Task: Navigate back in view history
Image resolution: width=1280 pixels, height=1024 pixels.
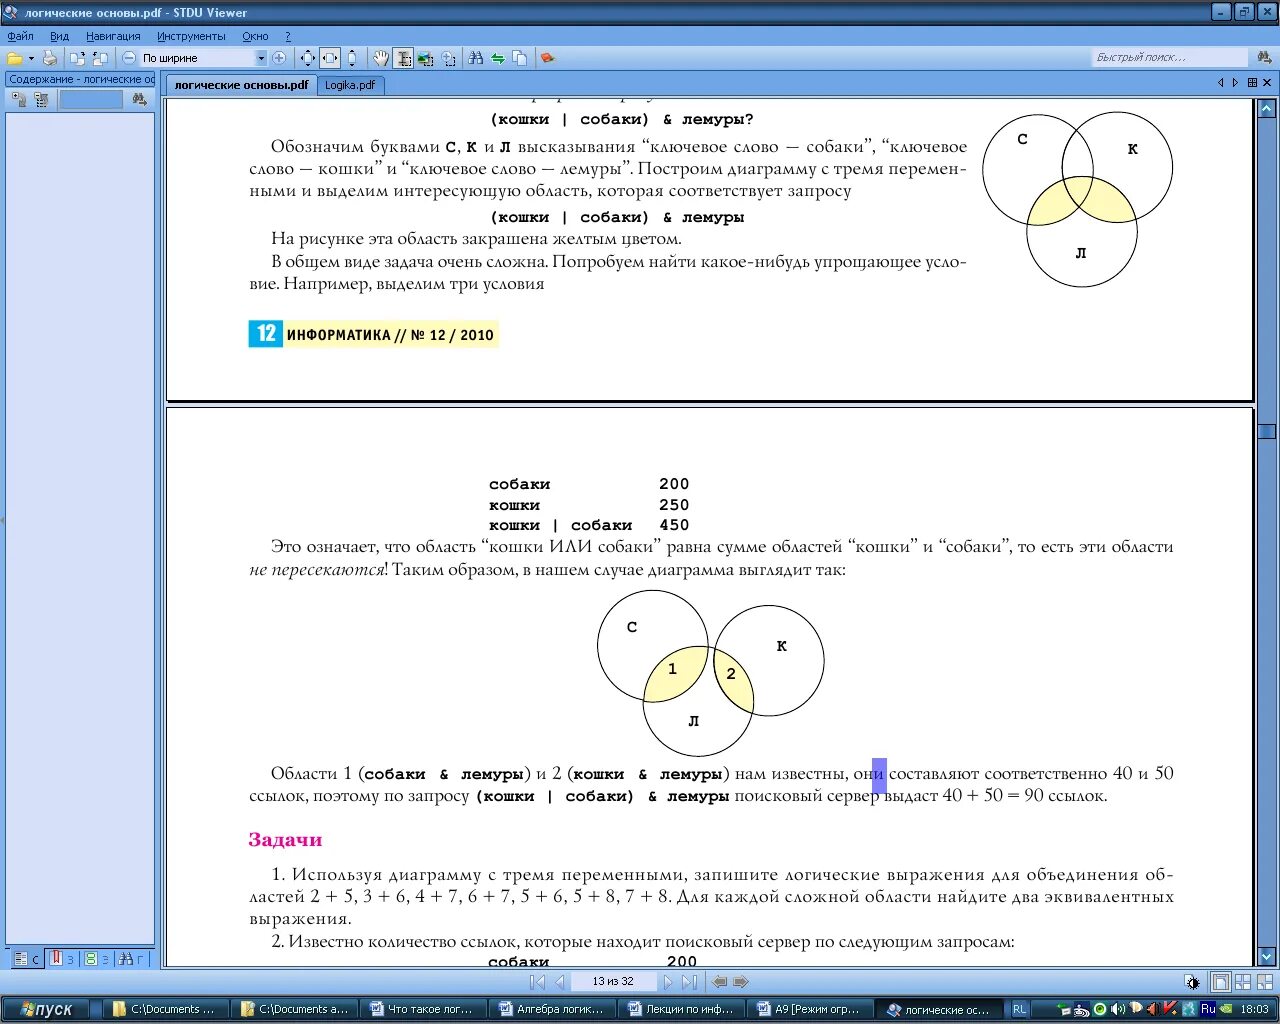Action: (x=719, y=982)
